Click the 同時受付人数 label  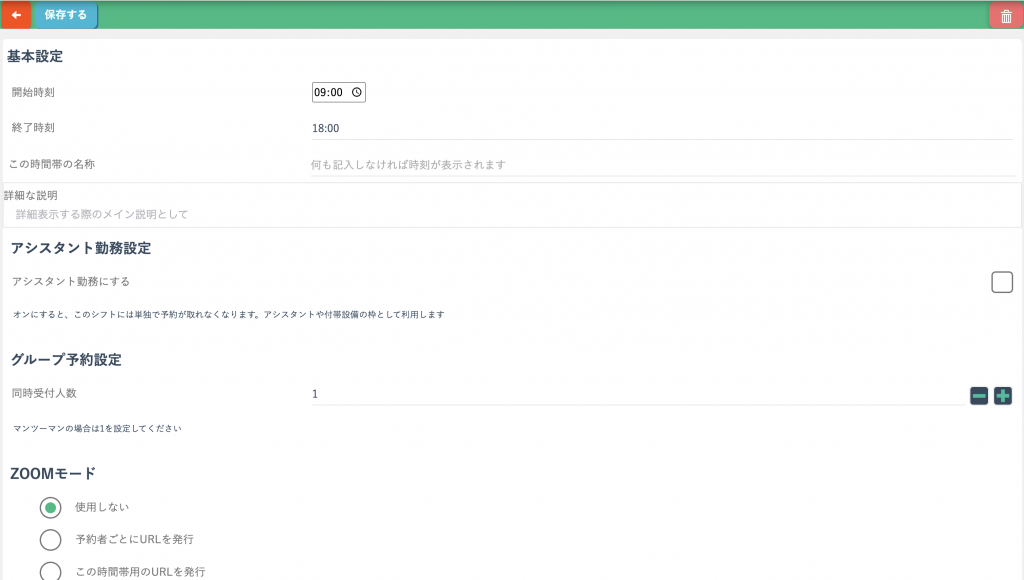44,394
